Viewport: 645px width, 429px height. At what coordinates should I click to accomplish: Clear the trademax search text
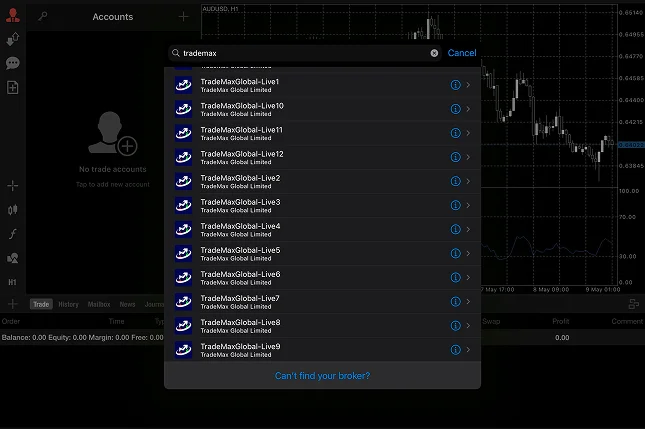[x=434, y=53]
